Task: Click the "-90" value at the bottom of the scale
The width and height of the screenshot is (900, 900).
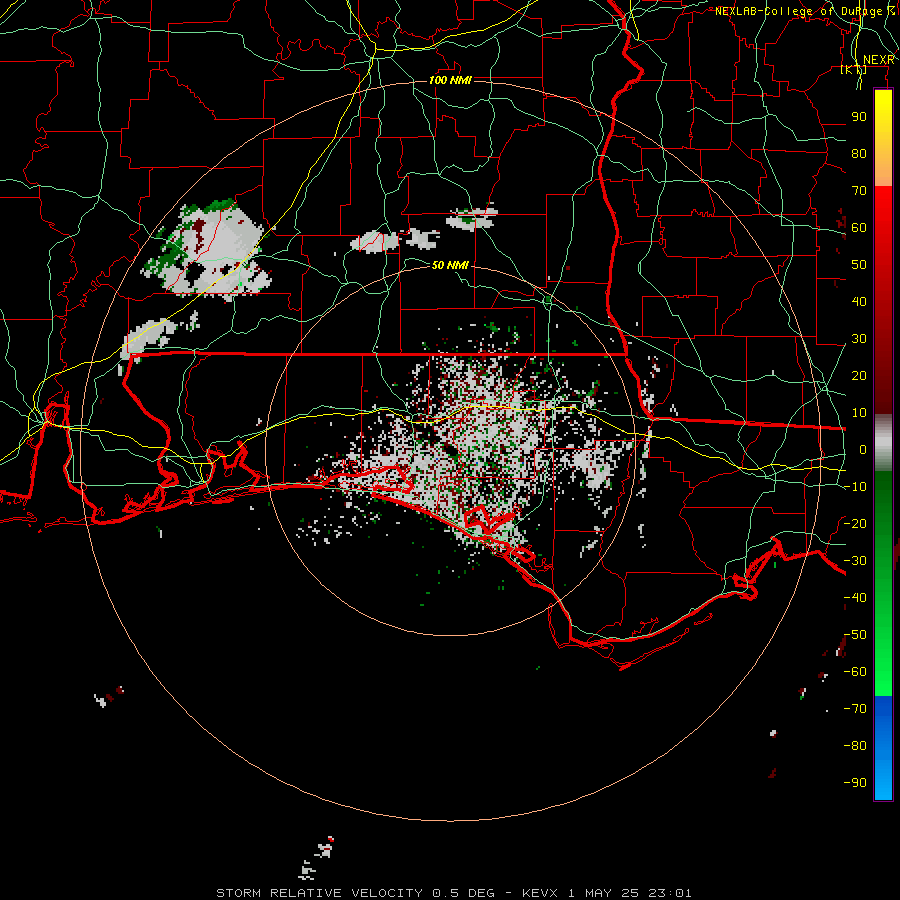Action: [x=855, y=782]
